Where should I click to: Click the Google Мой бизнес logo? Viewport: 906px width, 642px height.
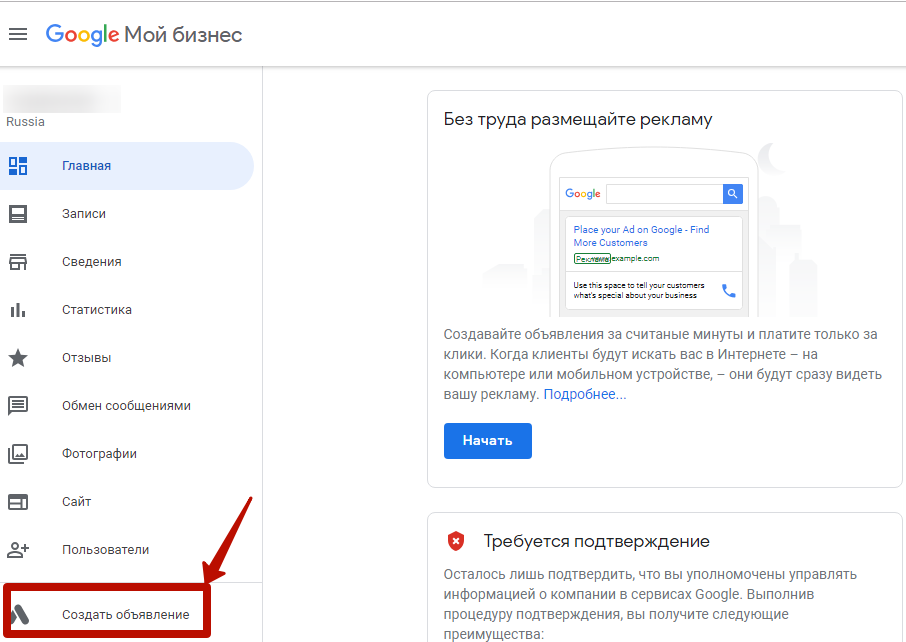point(144,35)
